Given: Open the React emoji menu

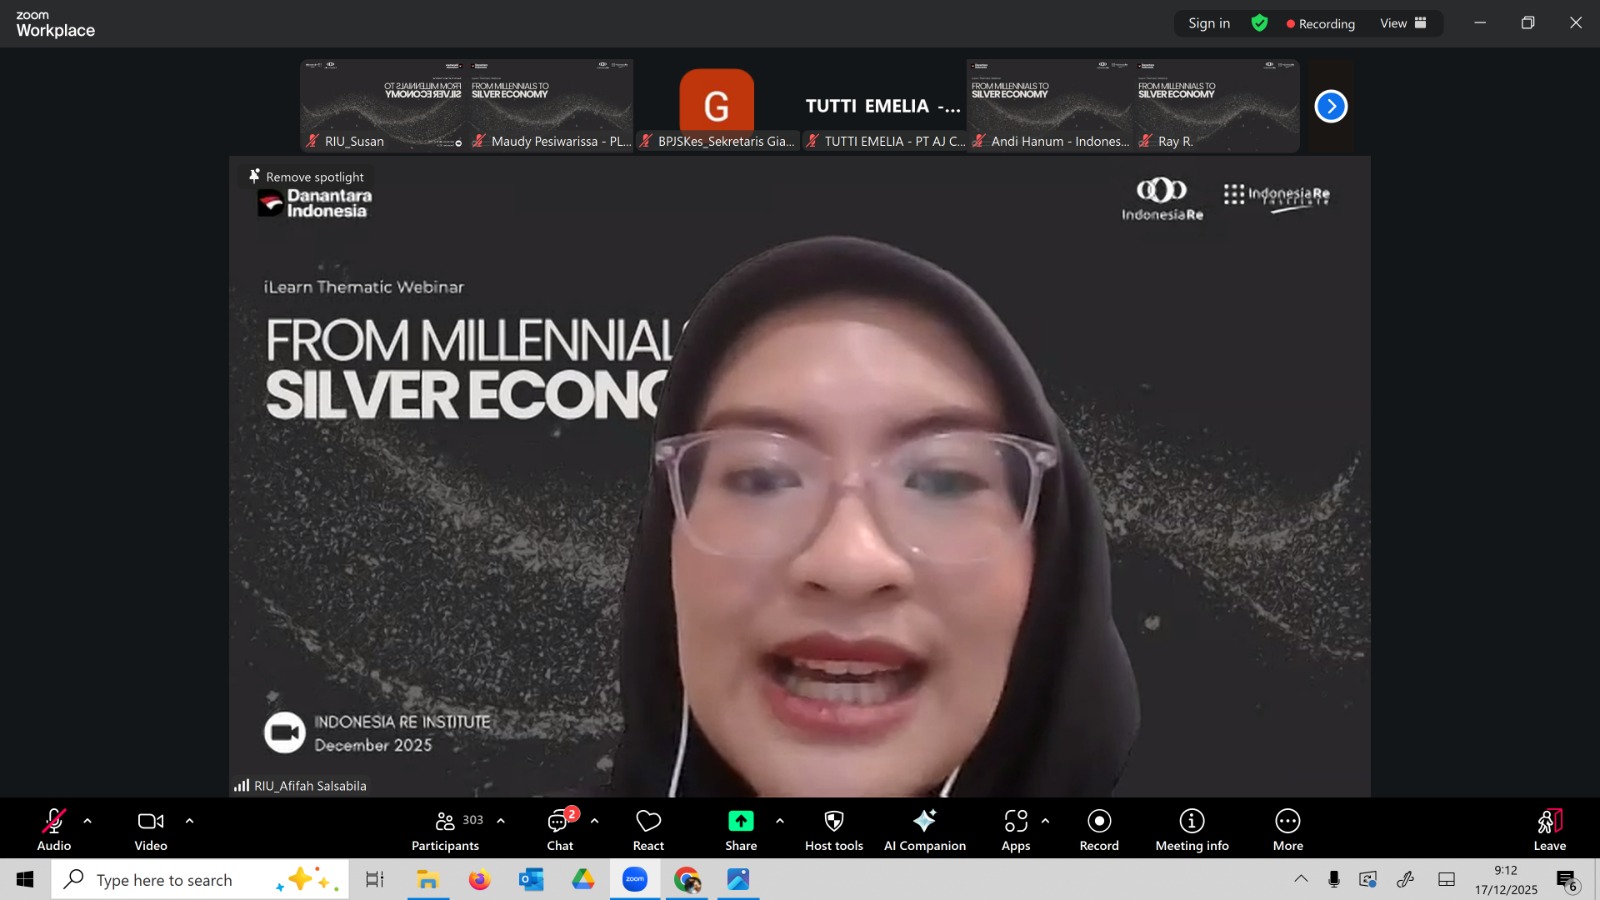Looking at the screenshot, I should coord(648,830).
